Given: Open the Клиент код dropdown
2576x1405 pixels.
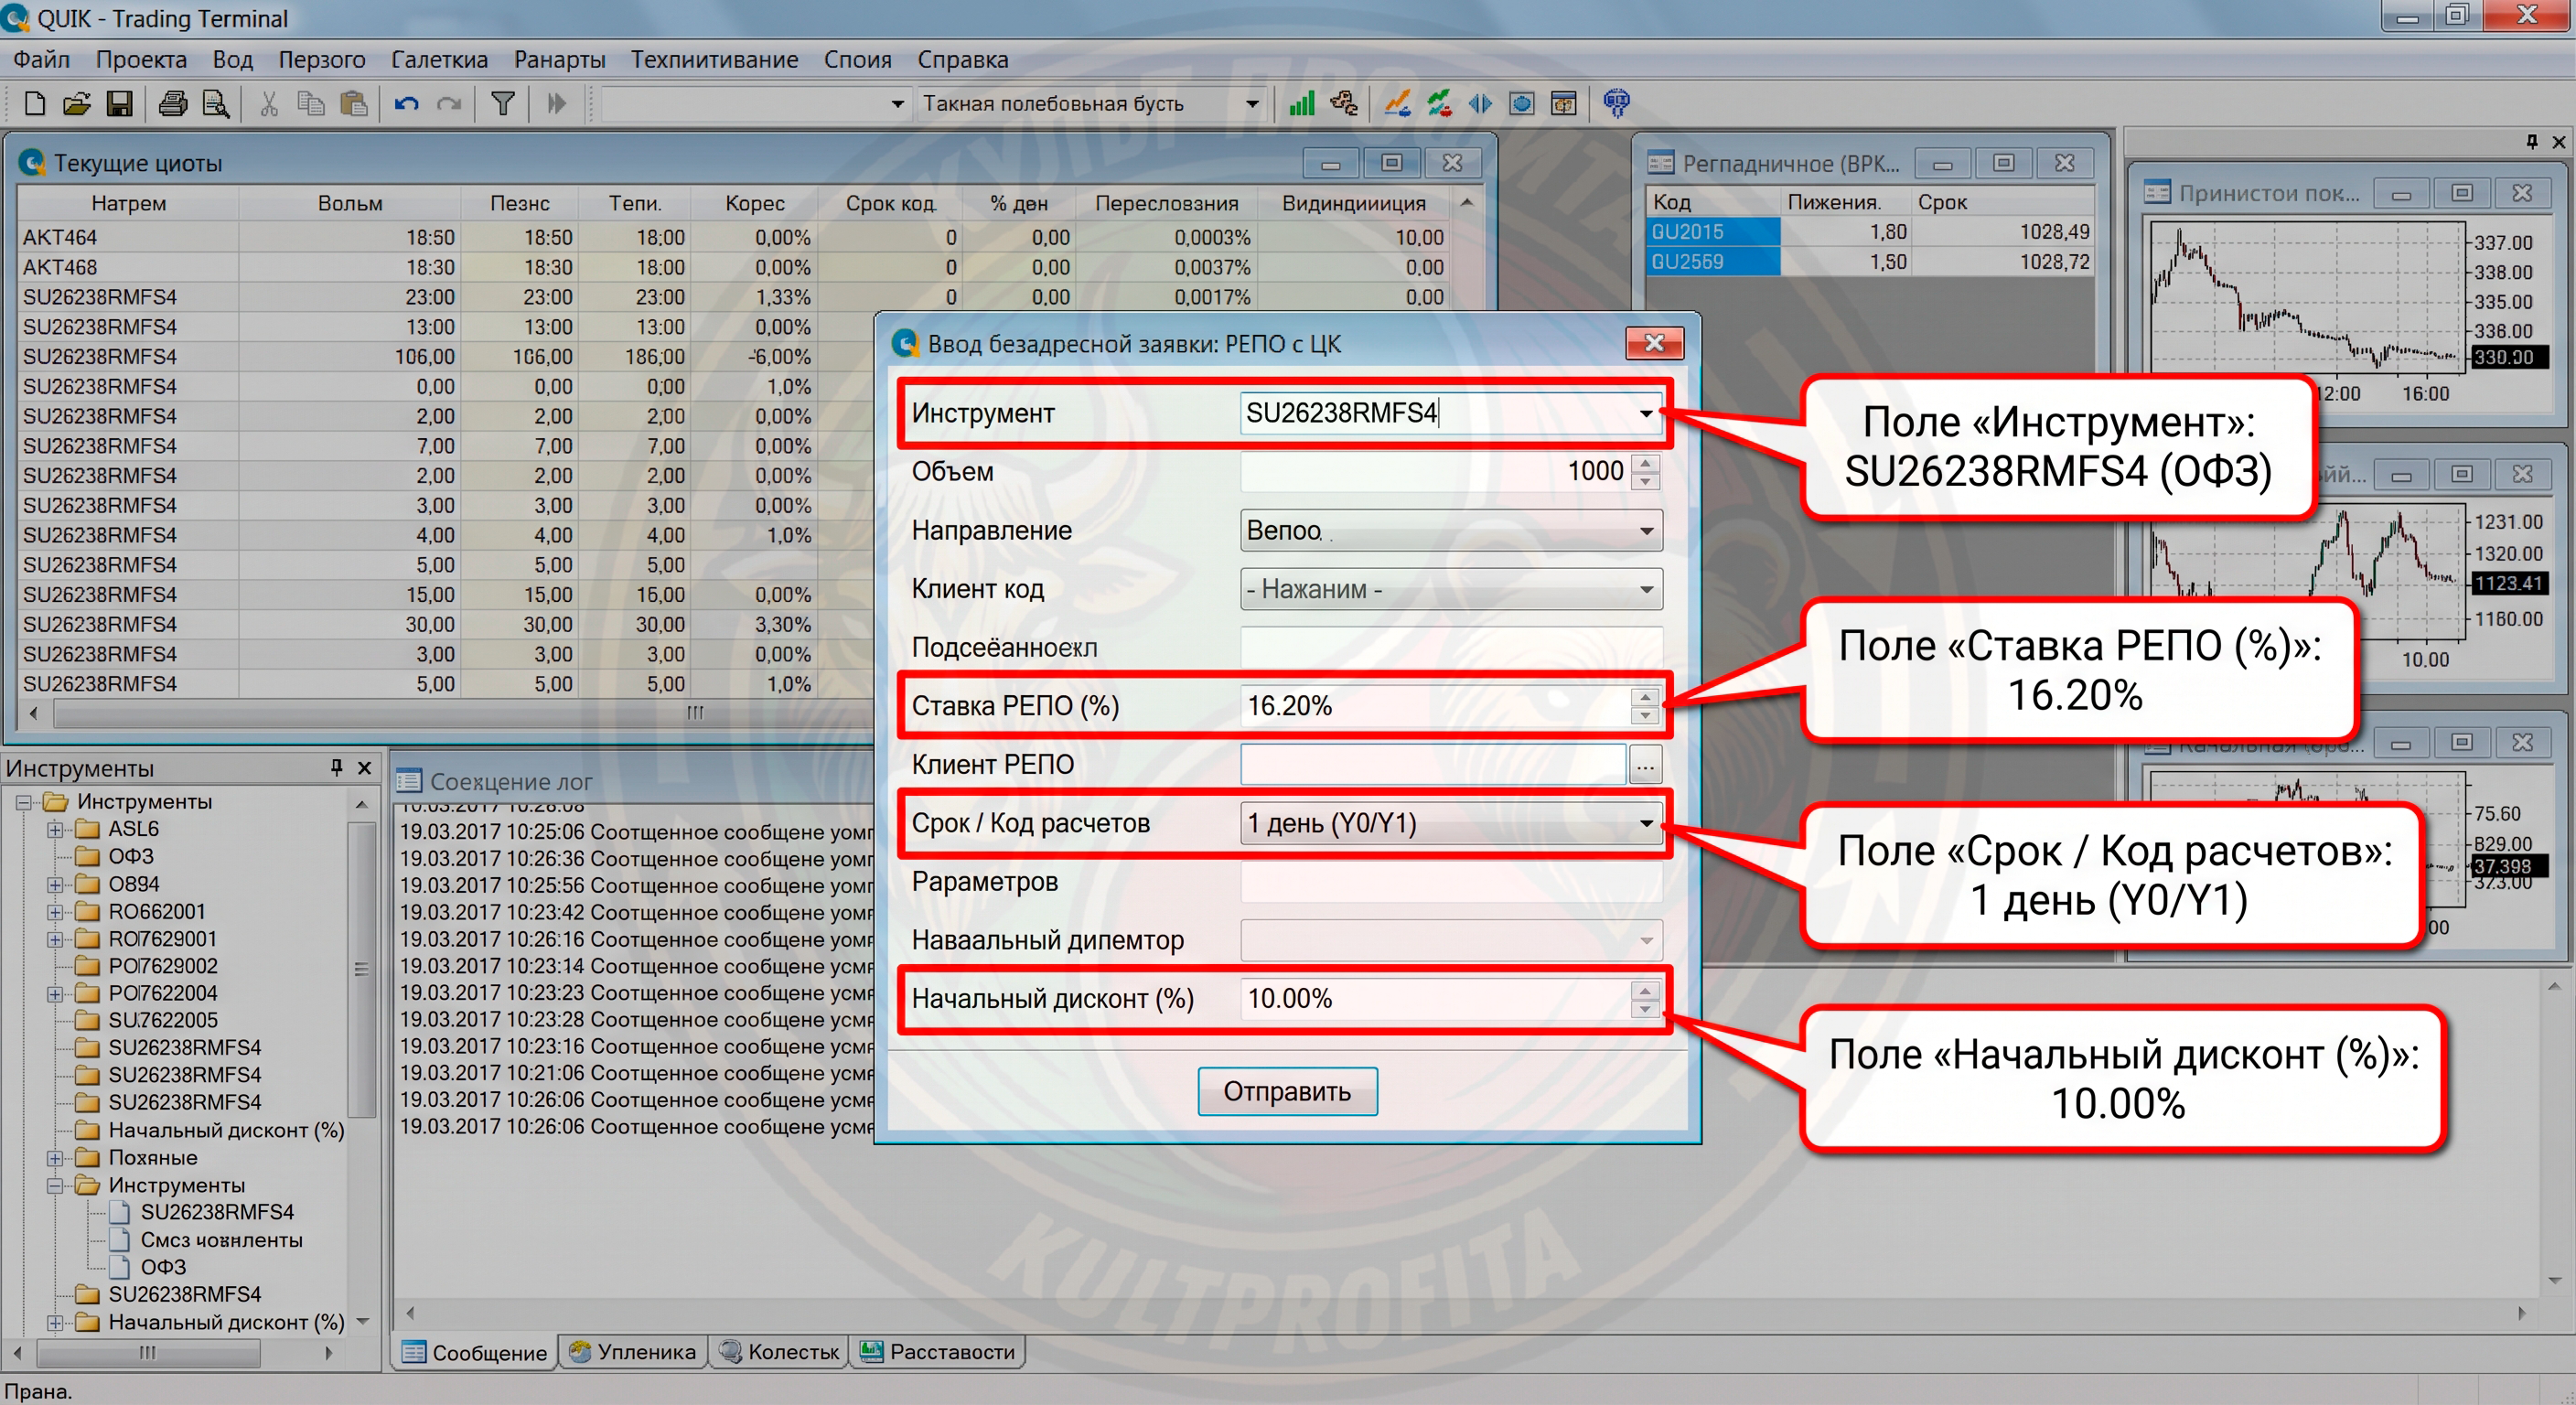Looking at the screenshot, I should coord(1646,589).
